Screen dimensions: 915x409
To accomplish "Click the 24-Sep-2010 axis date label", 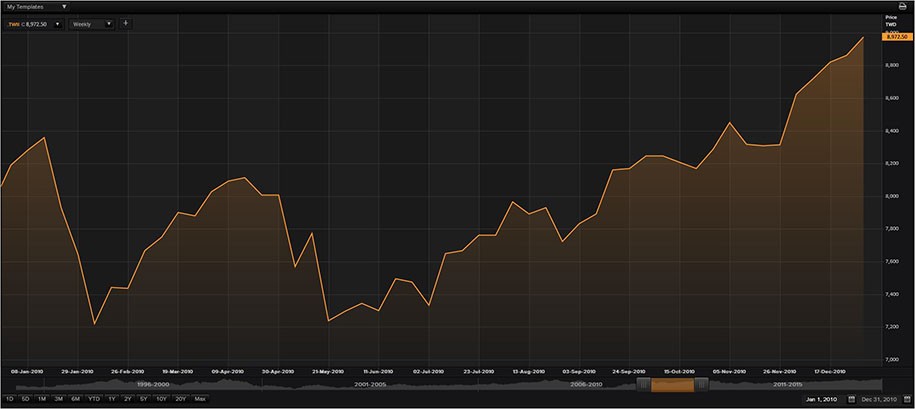I will coord(629,371).
